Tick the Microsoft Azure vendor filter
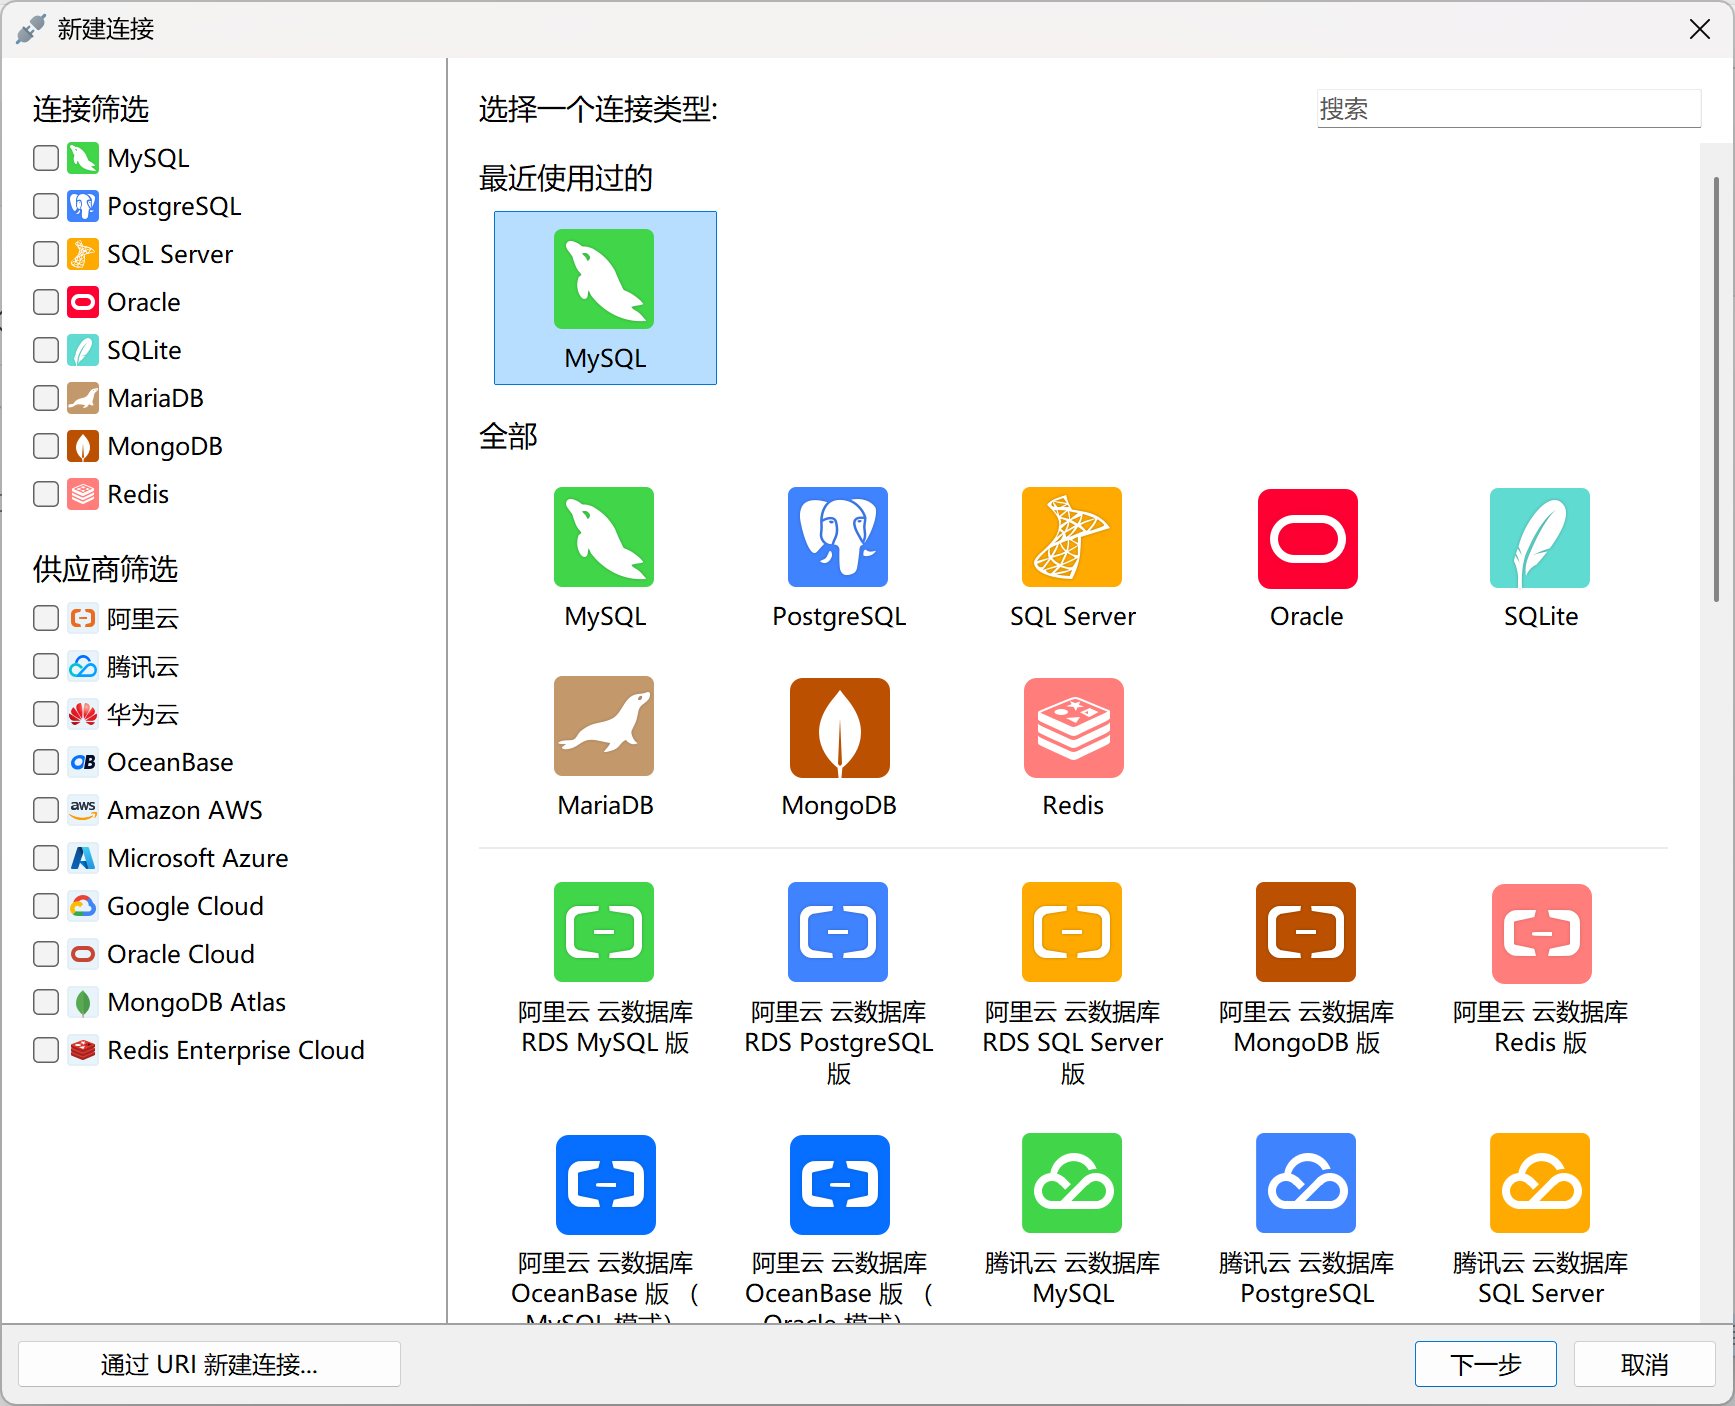This screenshot has width=1735, height=1406. point(46,858)
